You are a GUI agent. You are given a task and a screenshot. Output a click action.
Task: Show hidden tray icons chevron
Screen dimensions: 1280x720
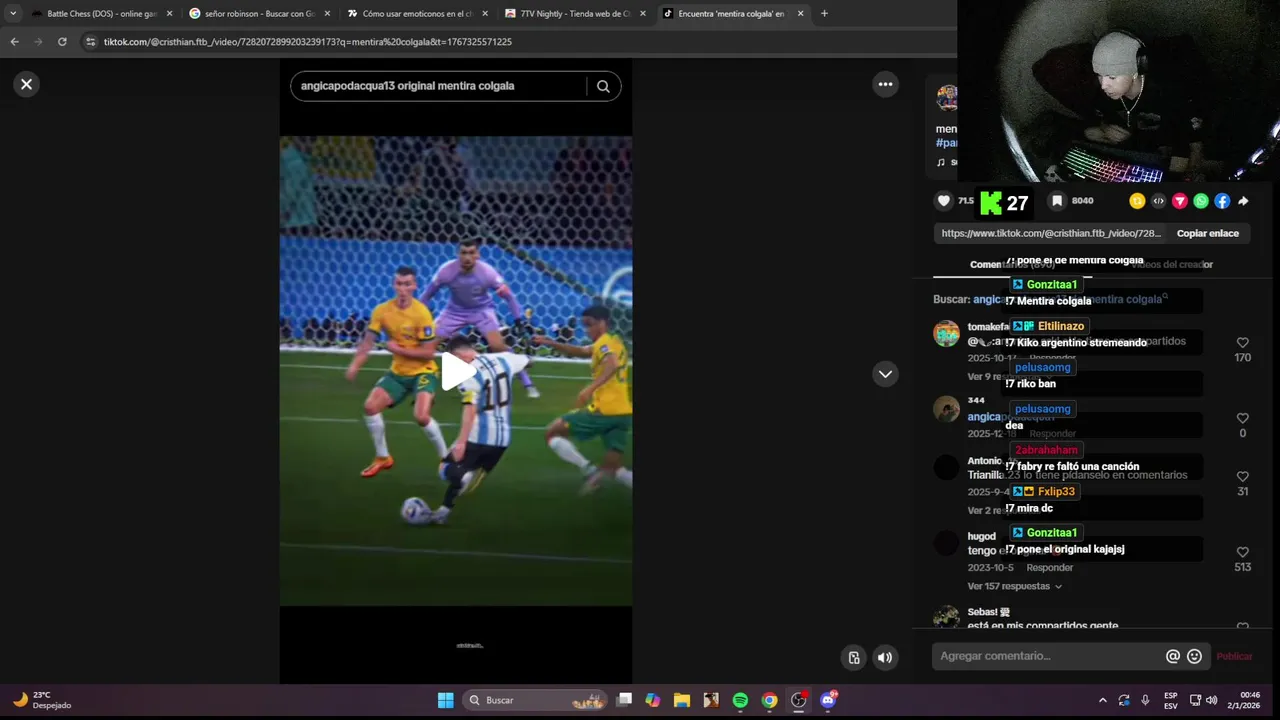[x=1103, y=700]
